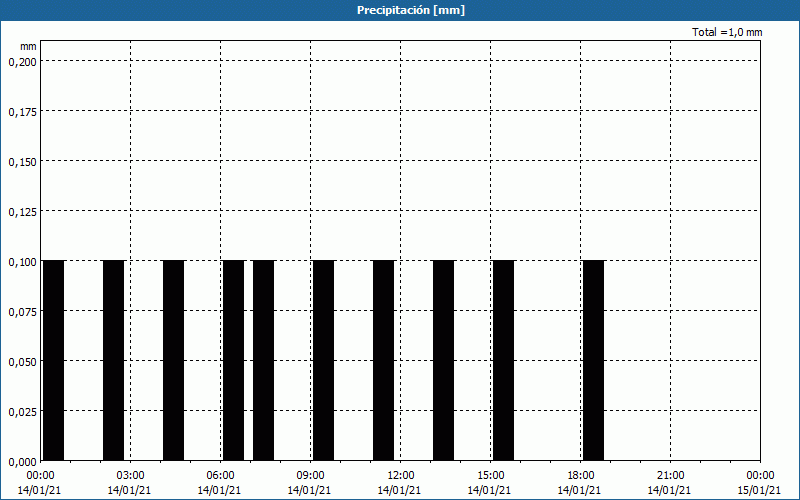Click the 0,125 y-axis label
Image resolution: width=800 pixels, height=500 pixels.
(22, 212)
